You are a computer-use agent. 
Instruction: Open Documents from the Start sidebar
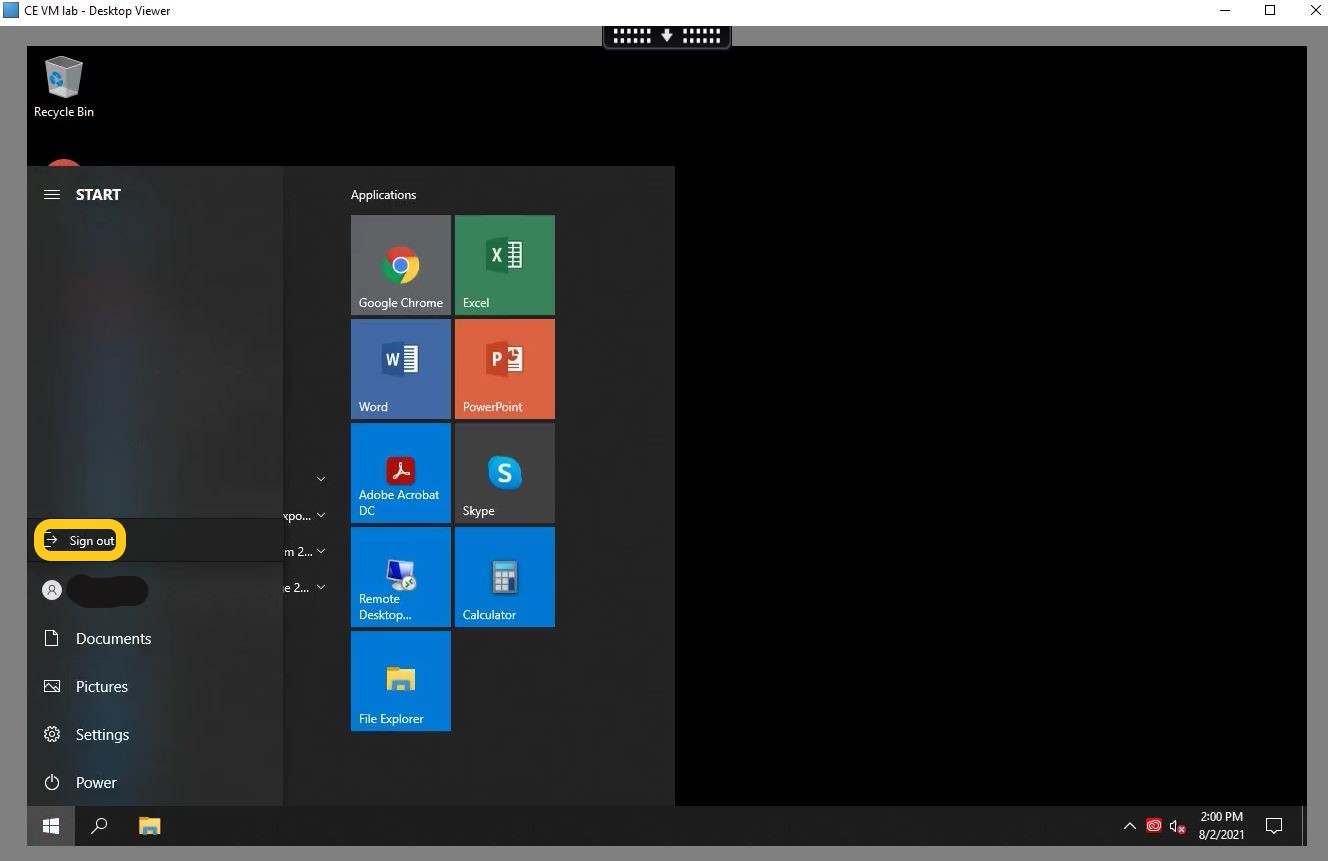click(155, 638)
